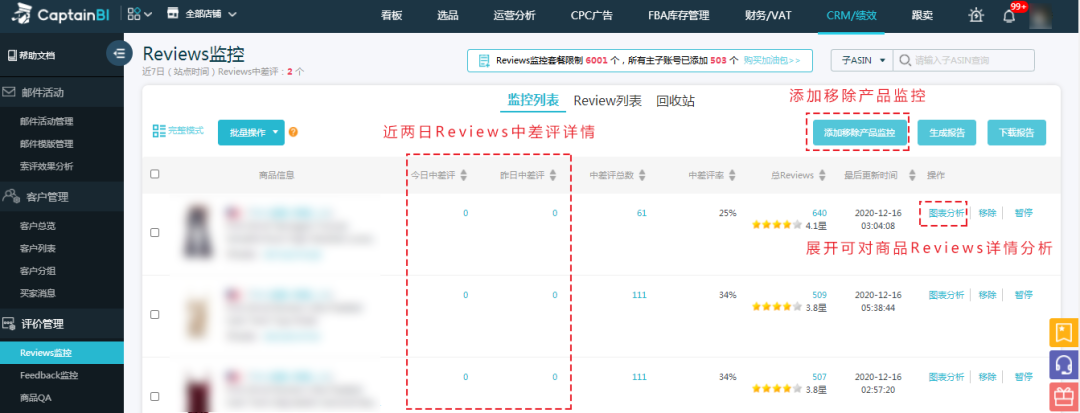Go to 买家消息

pyautogui.click(x=38, y=293)
